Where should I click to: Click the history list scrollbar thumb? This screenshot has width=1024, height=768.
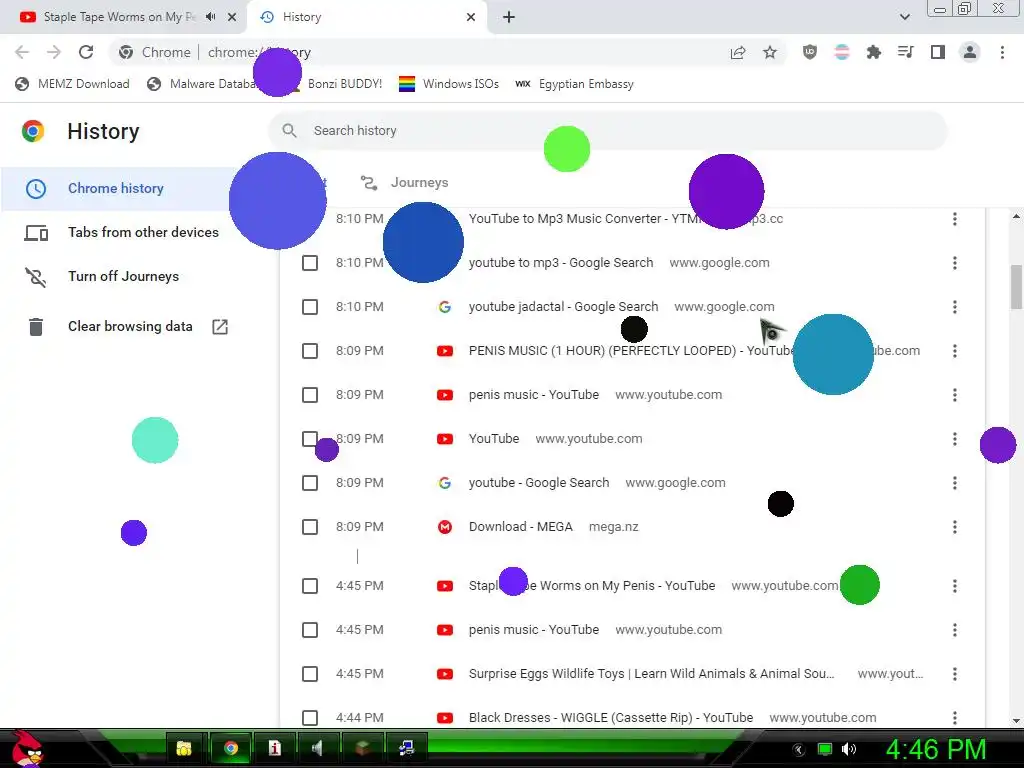tap(1016, 286)
